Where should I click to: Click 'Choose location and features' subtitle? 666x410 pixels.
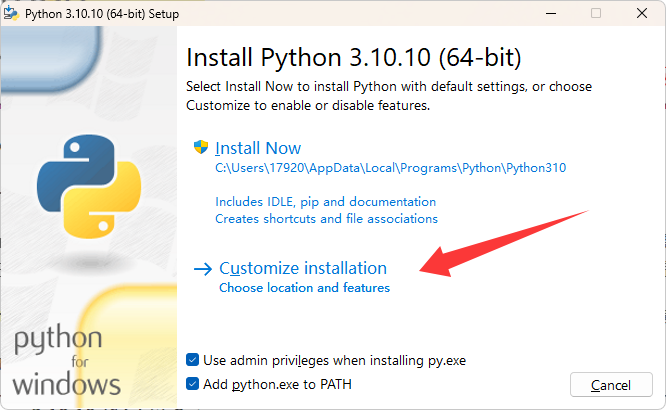pos(304,288)
